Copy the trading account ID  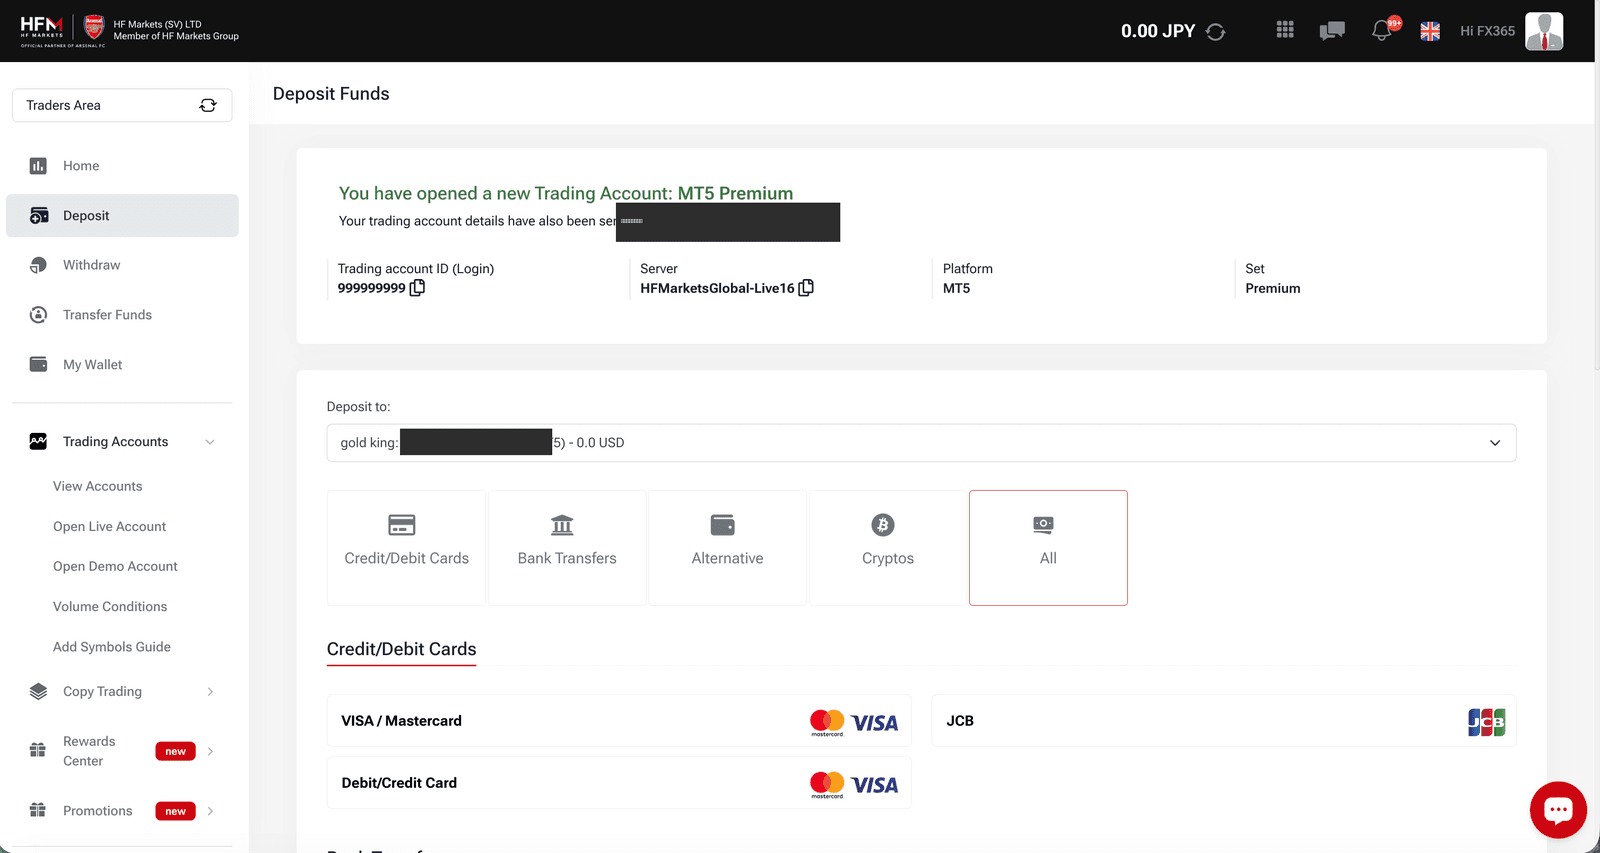417,288
